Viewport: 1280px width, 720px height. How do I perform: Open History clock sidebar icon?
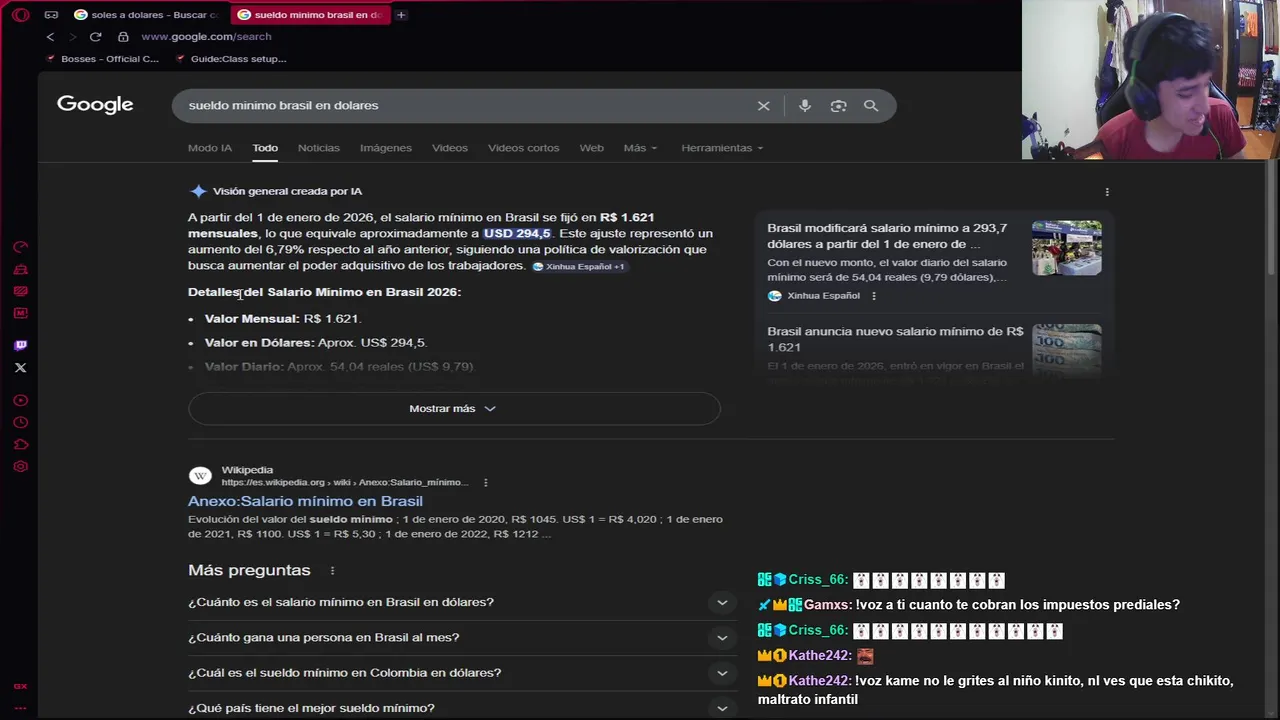click(20, 422)
